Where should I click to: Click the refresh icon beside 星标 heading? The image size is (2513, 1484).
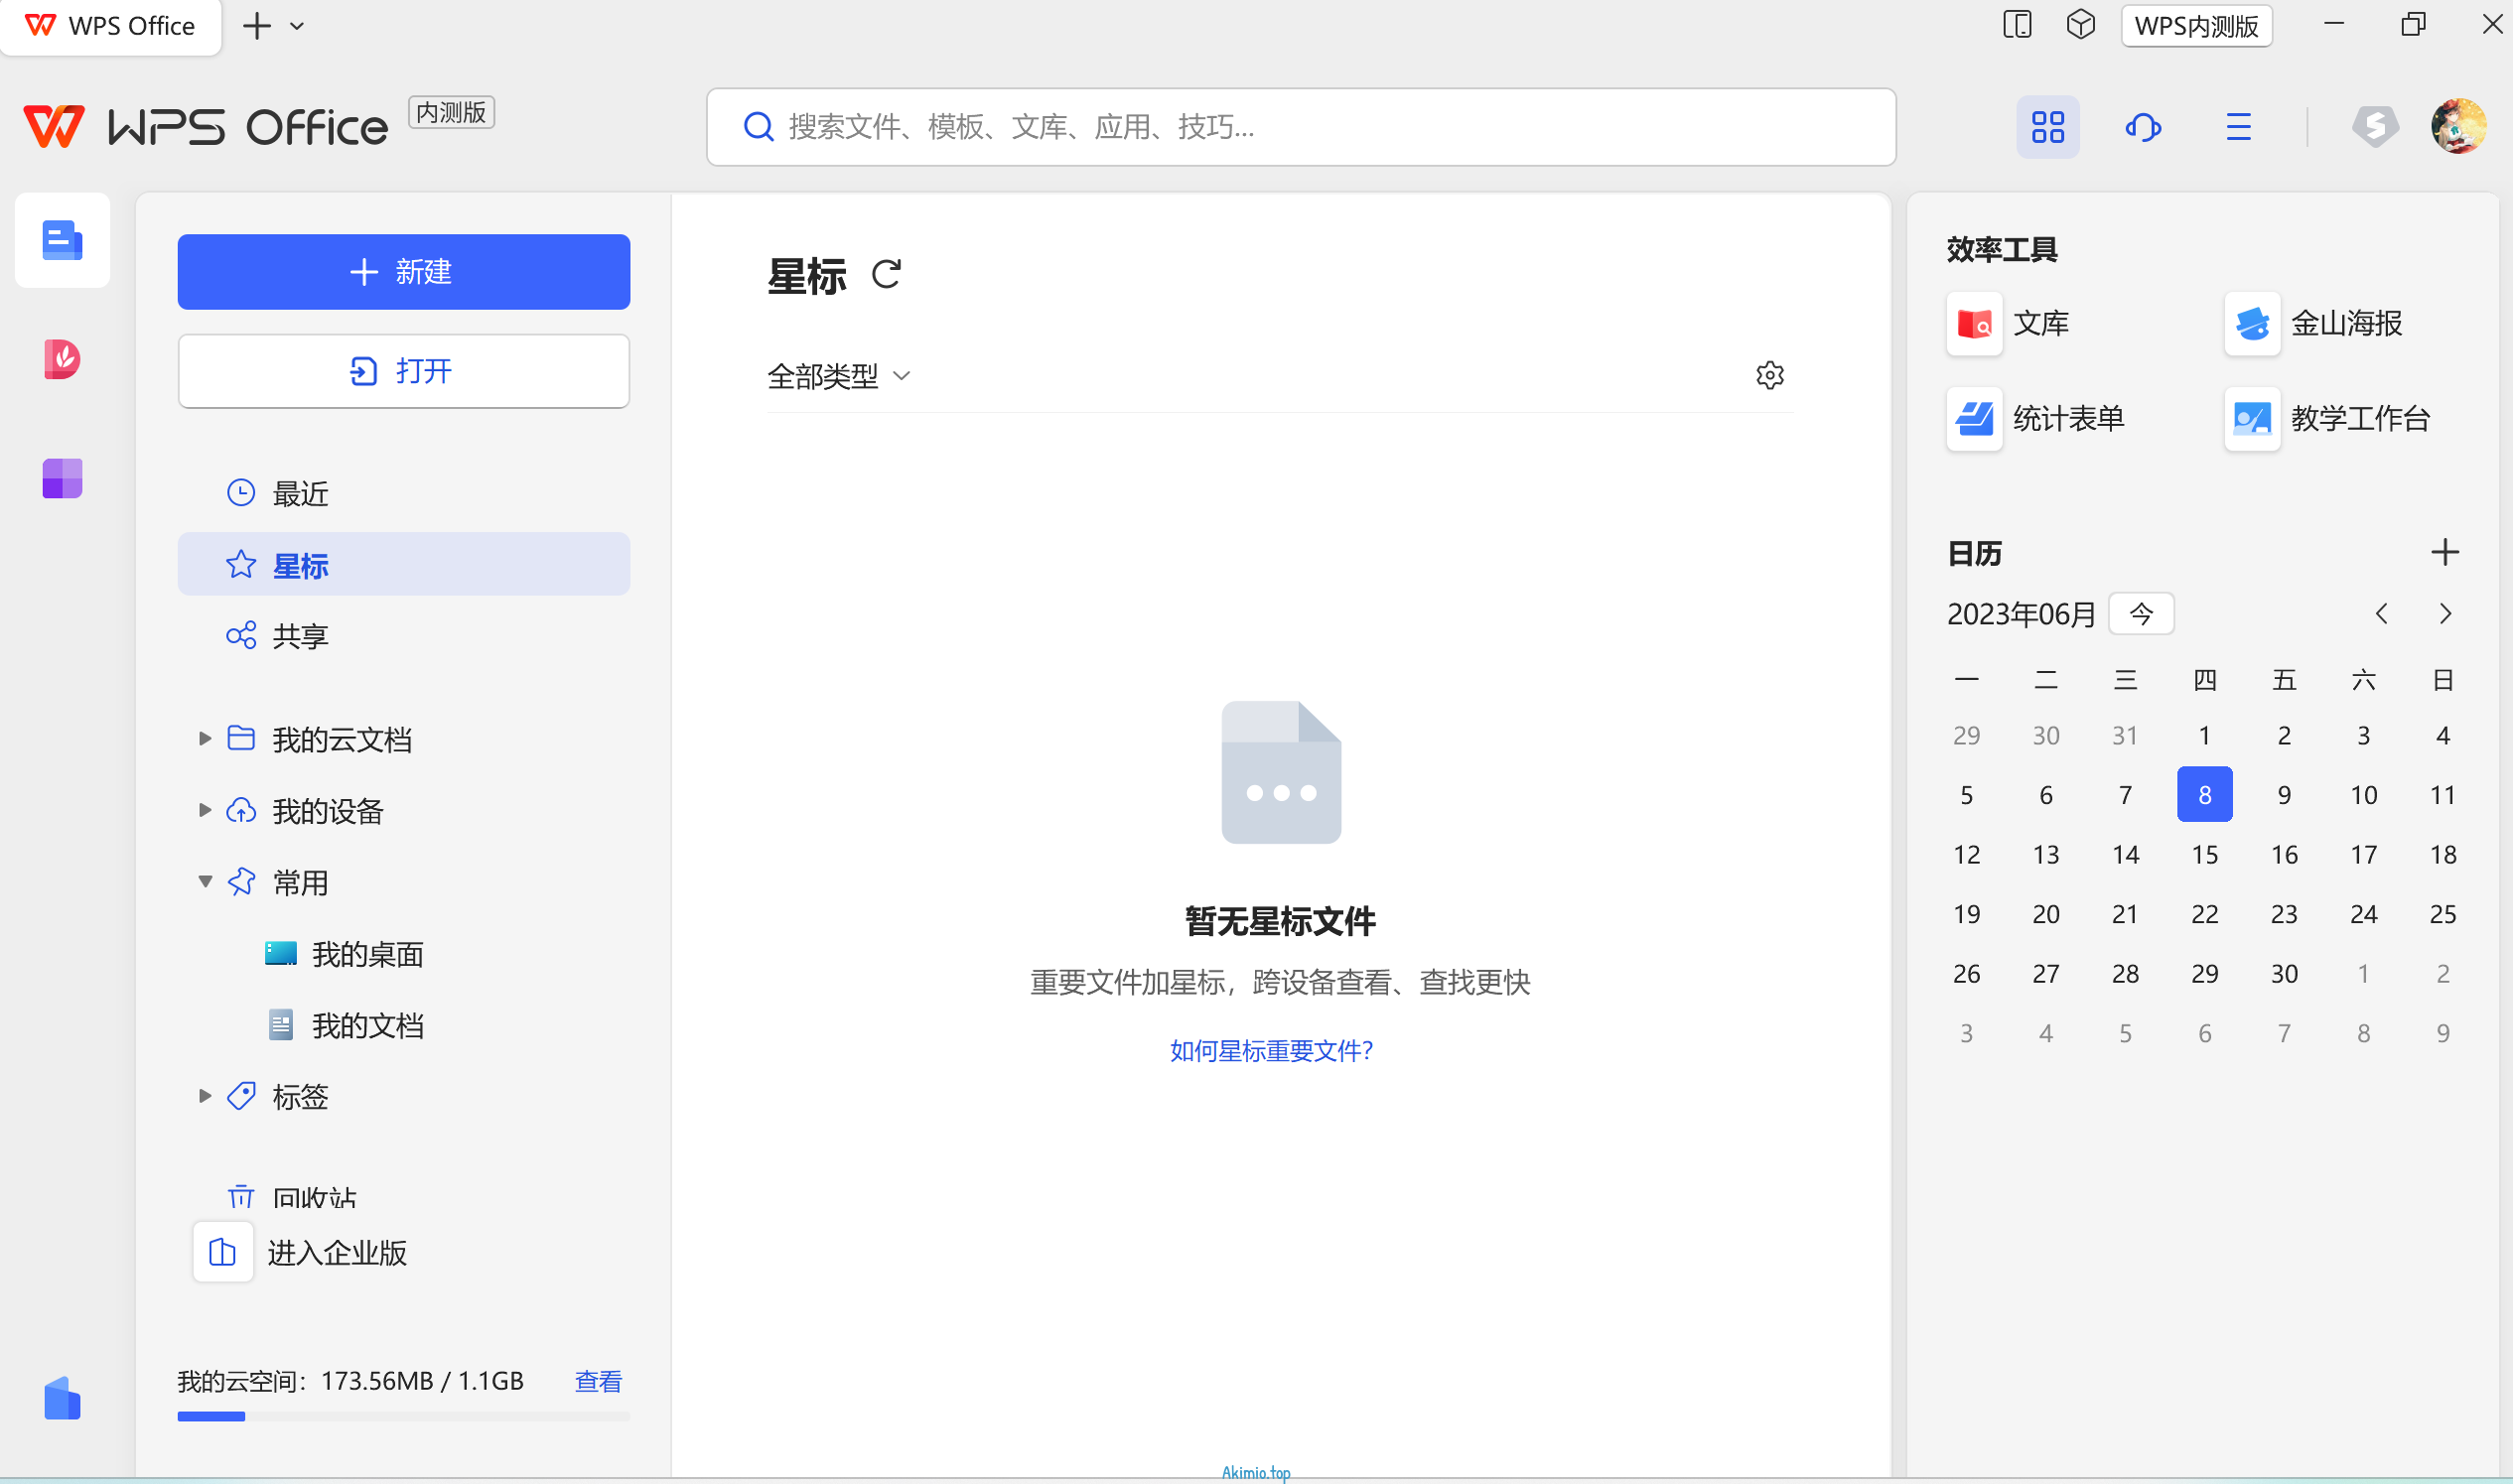tap(886, 274)
